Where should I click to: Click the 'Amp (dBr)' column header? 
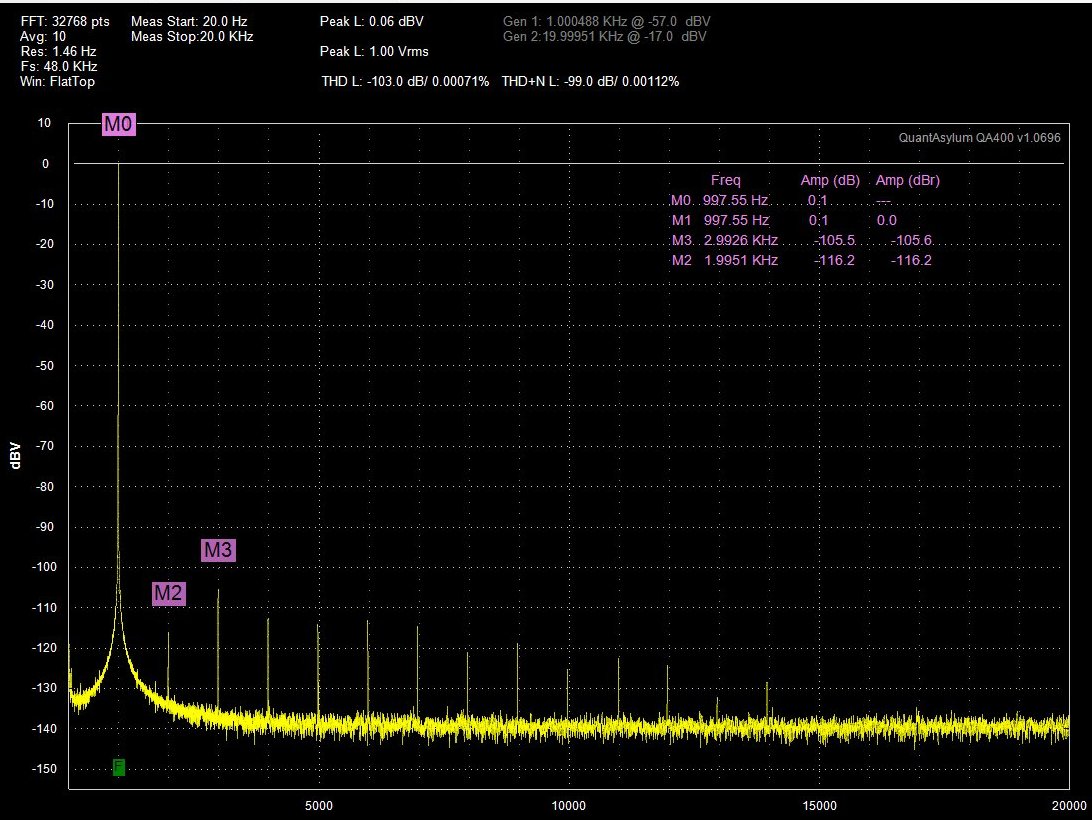tap(907, 180)
